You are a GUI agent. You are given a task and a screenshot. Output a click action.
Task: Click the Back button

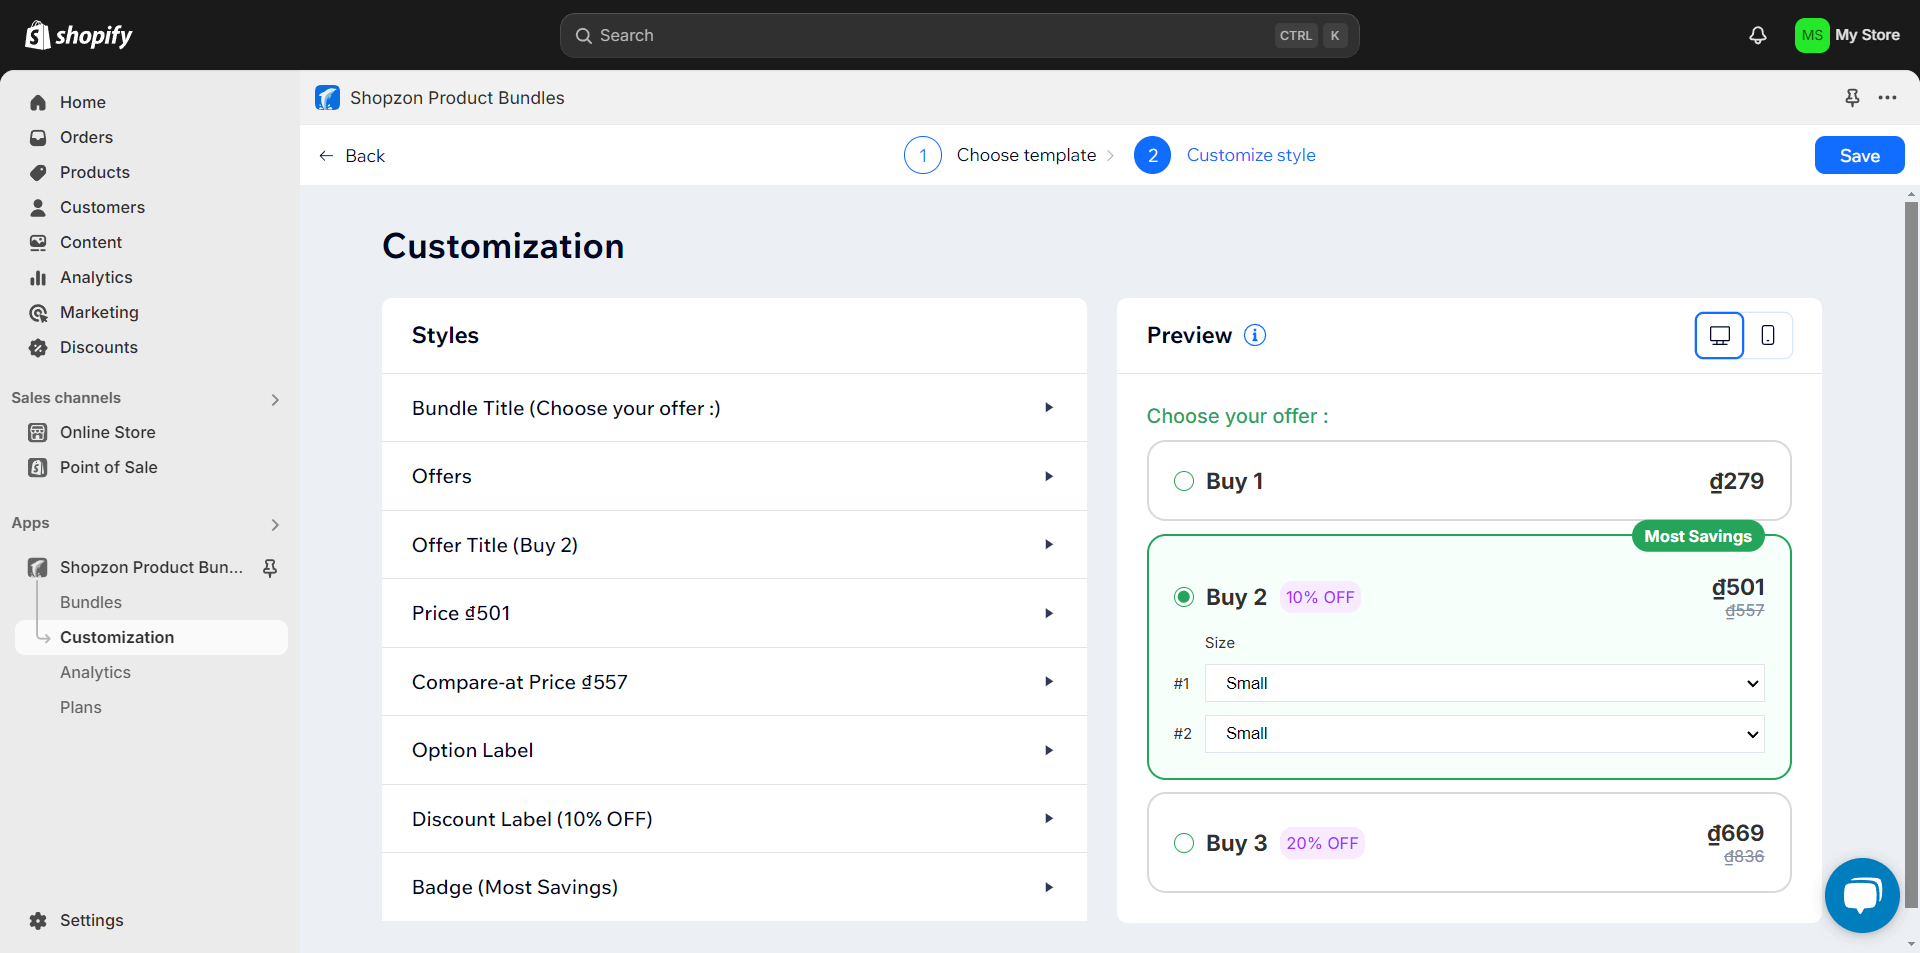click(x=351, y=155)
